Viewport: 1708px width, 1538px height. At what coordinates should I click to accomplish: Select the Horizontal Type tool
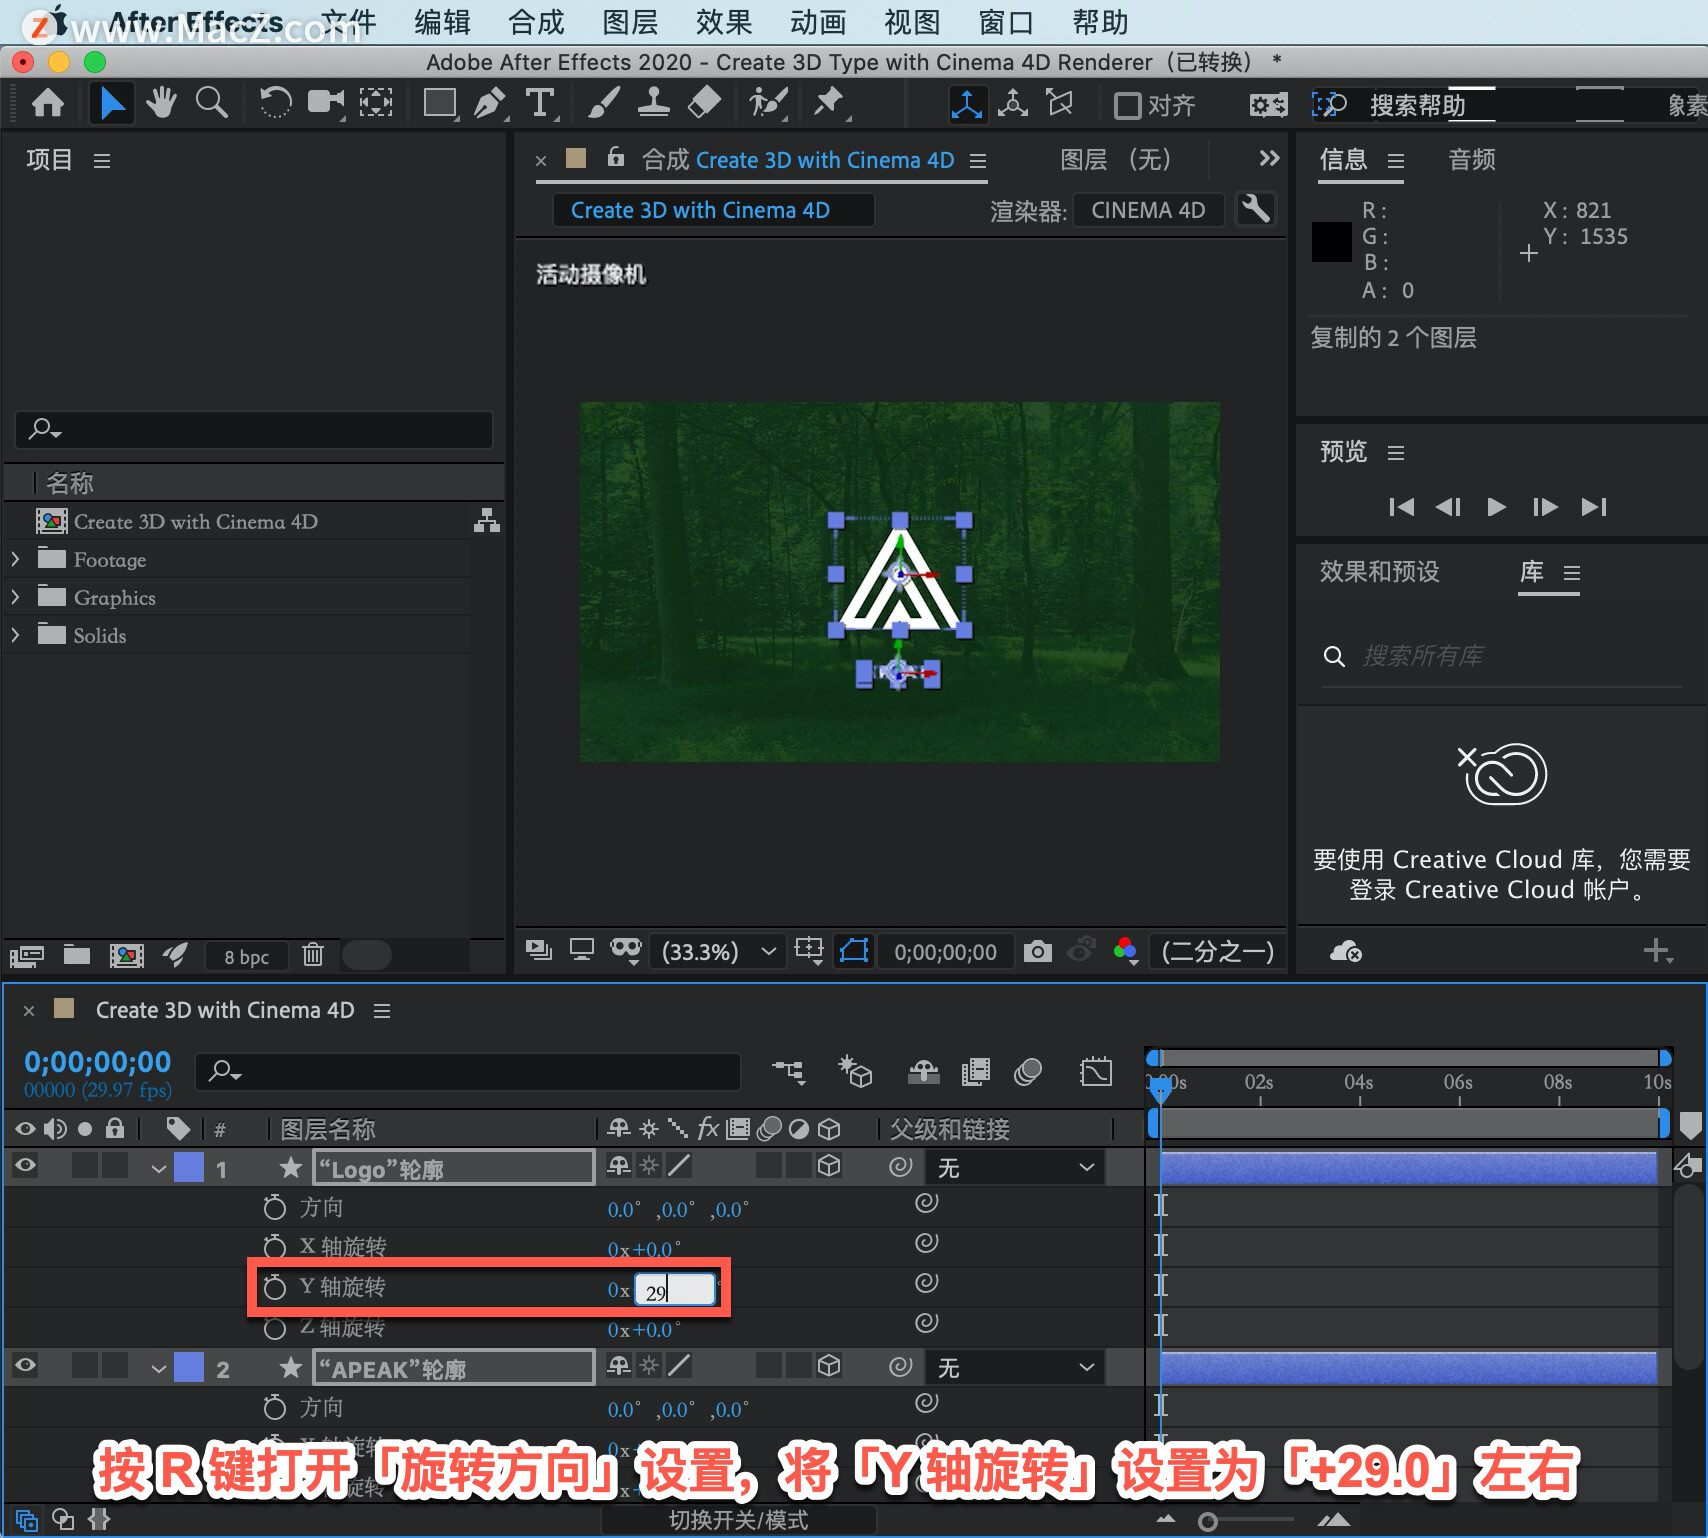tap(540, 103)
